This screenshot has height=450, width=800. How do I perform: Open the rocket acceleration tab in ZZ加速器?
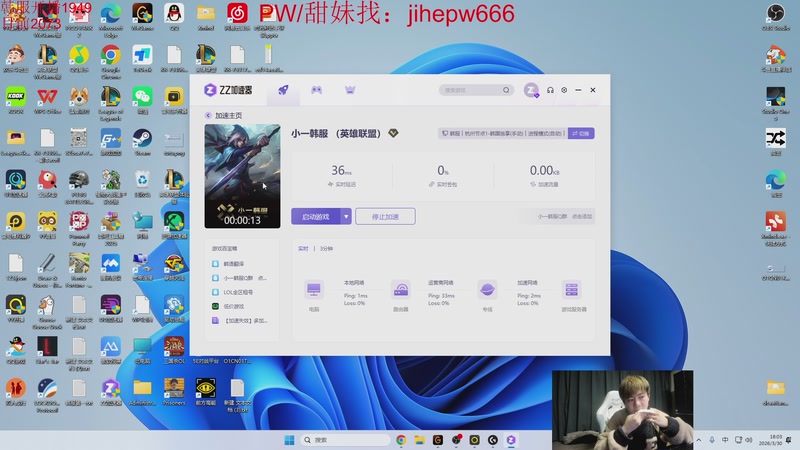tap(283, 90)
